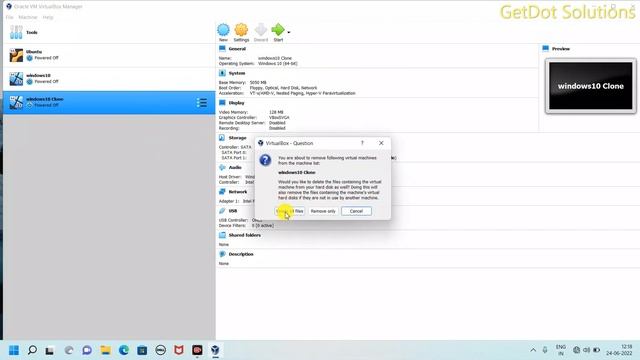Click the Display section header
The image size is (640, 360).
pos(236,103)
